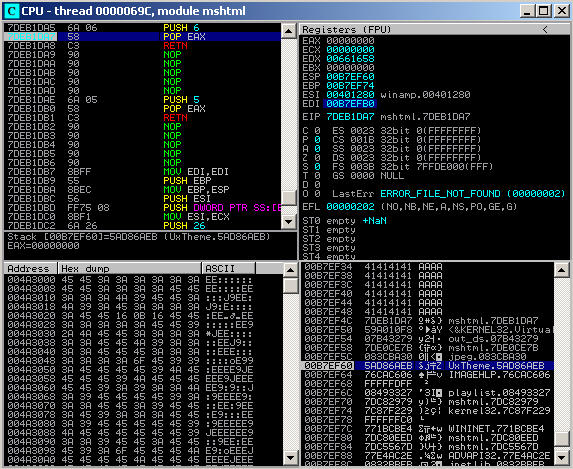
Task: Select the MOV EDI,EDI instruction
Action: 143,172
